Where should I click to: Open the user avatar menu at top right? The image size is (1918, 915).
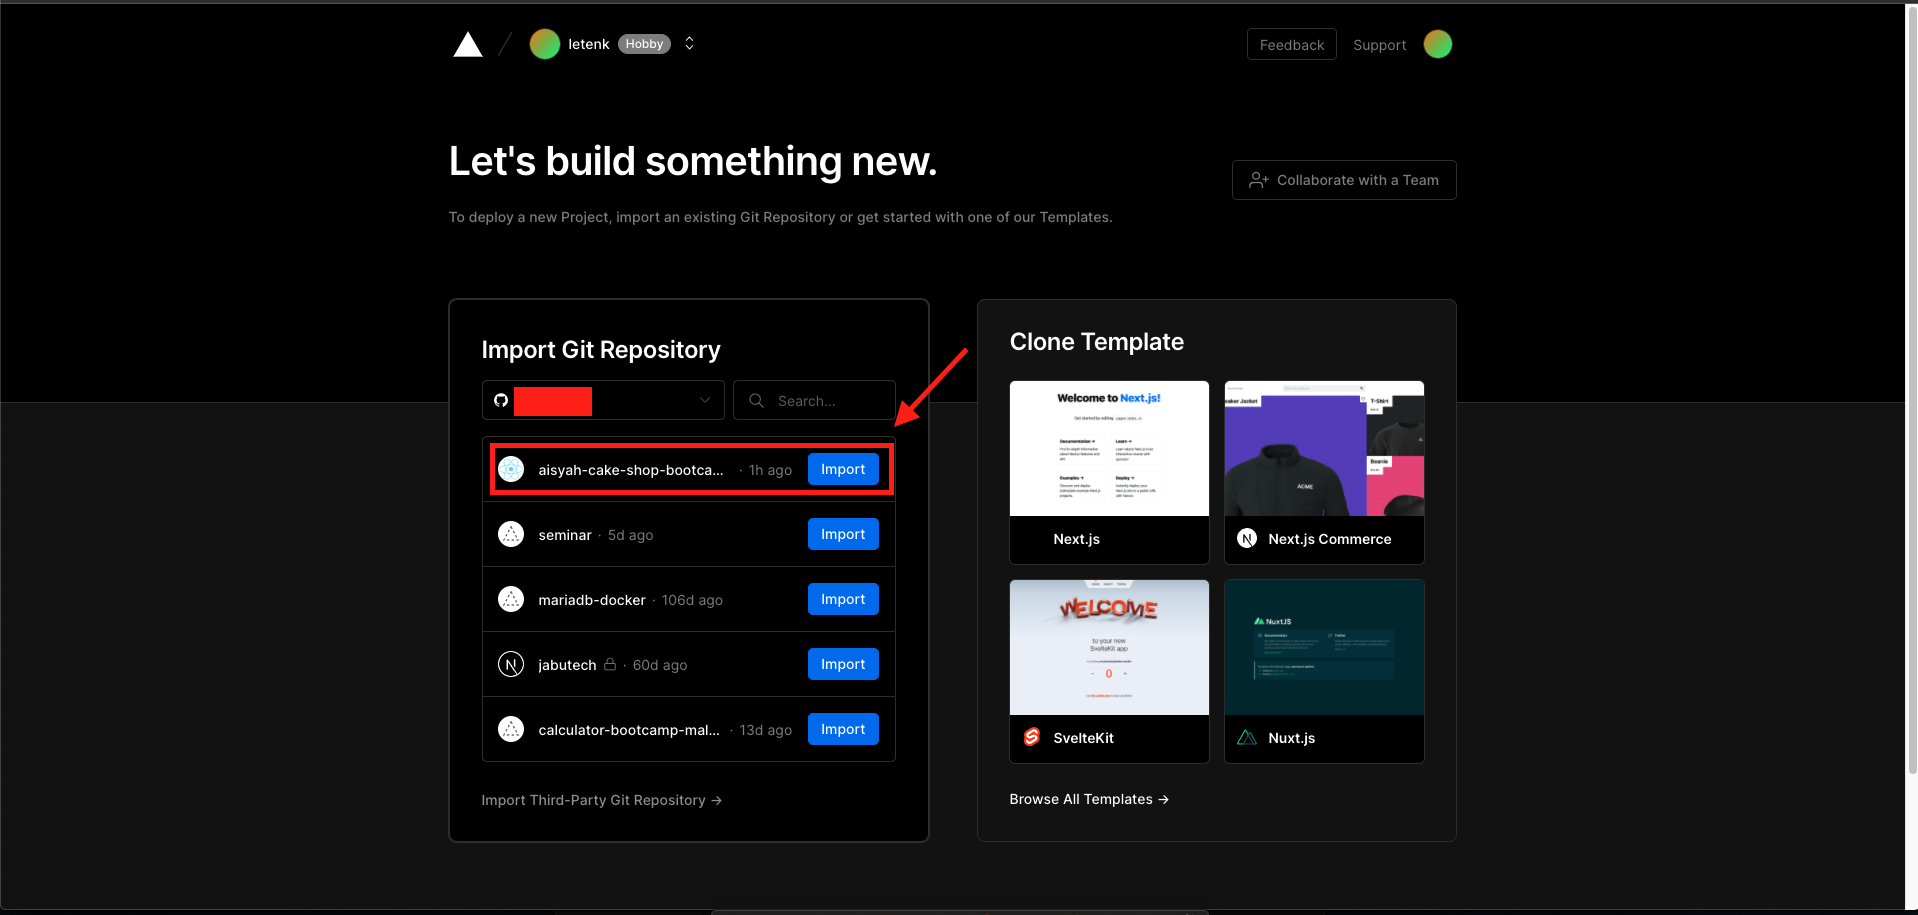(1437, 44)
